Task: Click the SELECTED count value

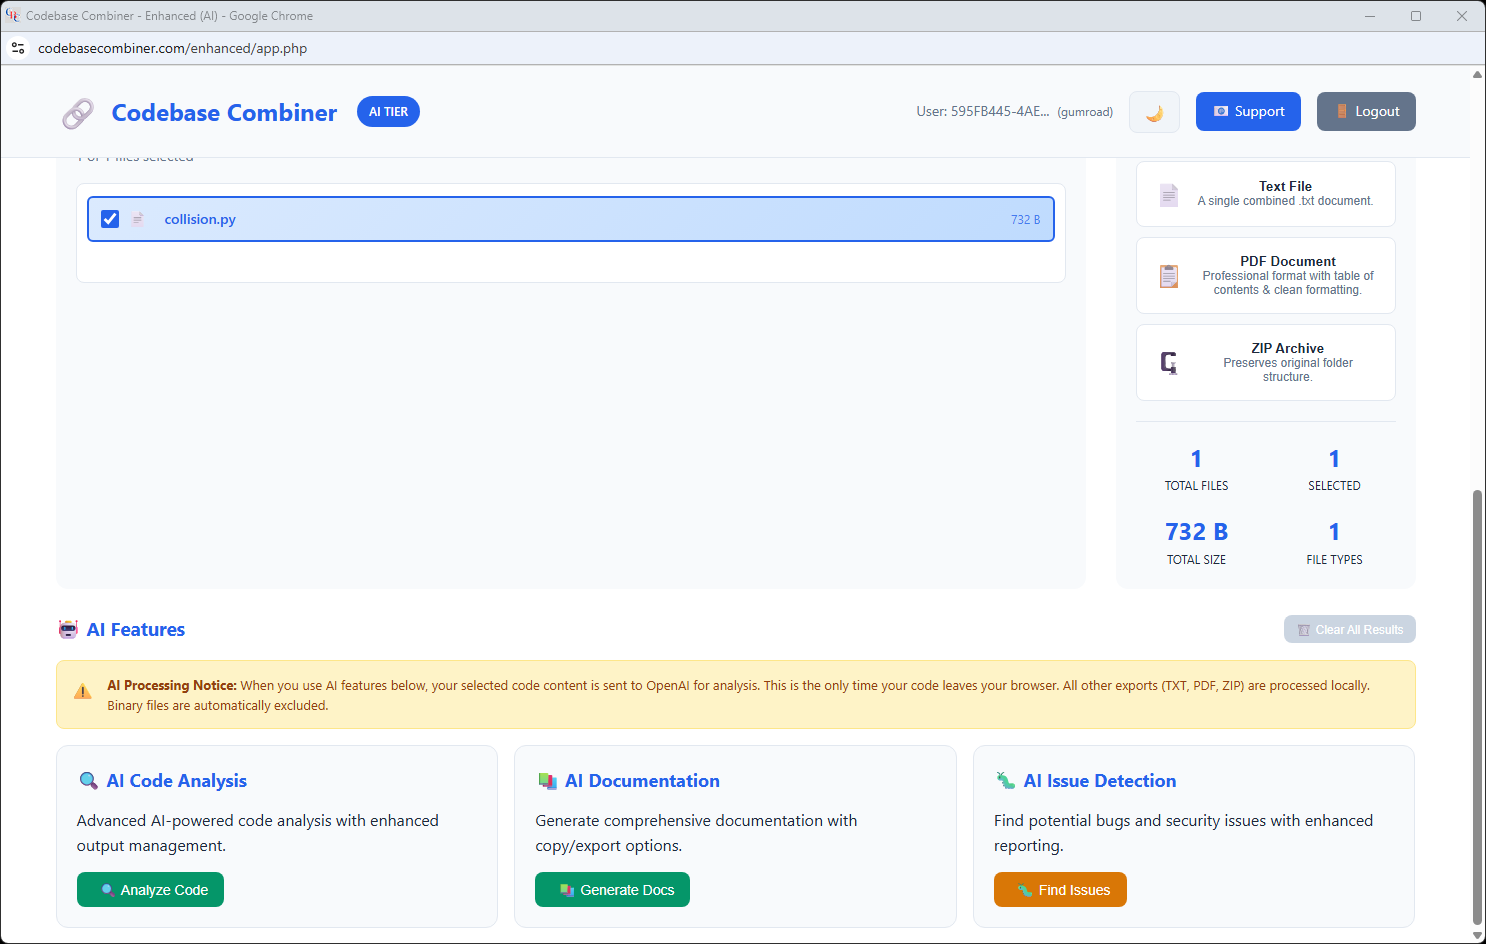Action: tap(1334, 459)
